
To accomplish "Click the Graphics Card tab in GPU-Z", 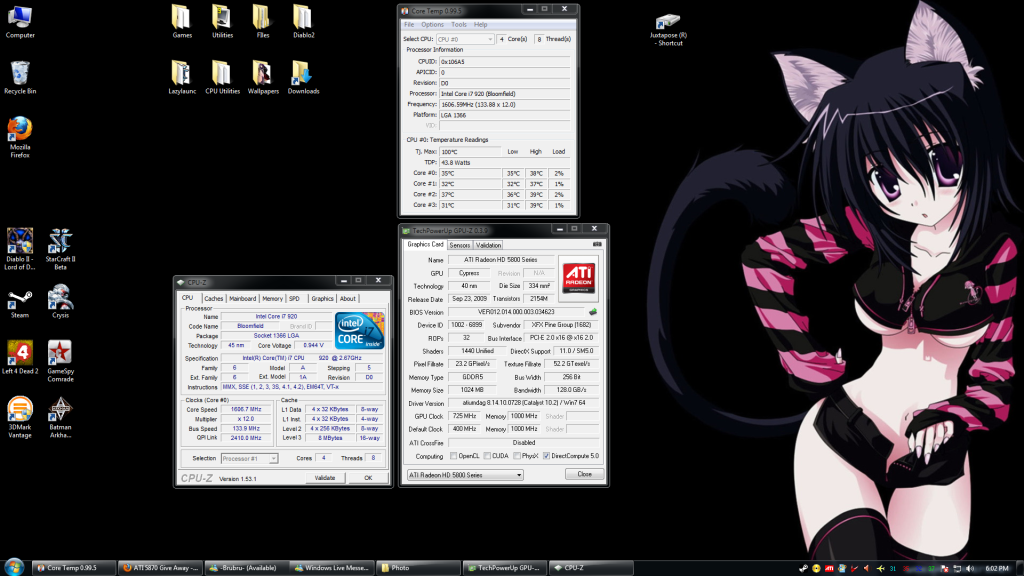I will [425, 244].
